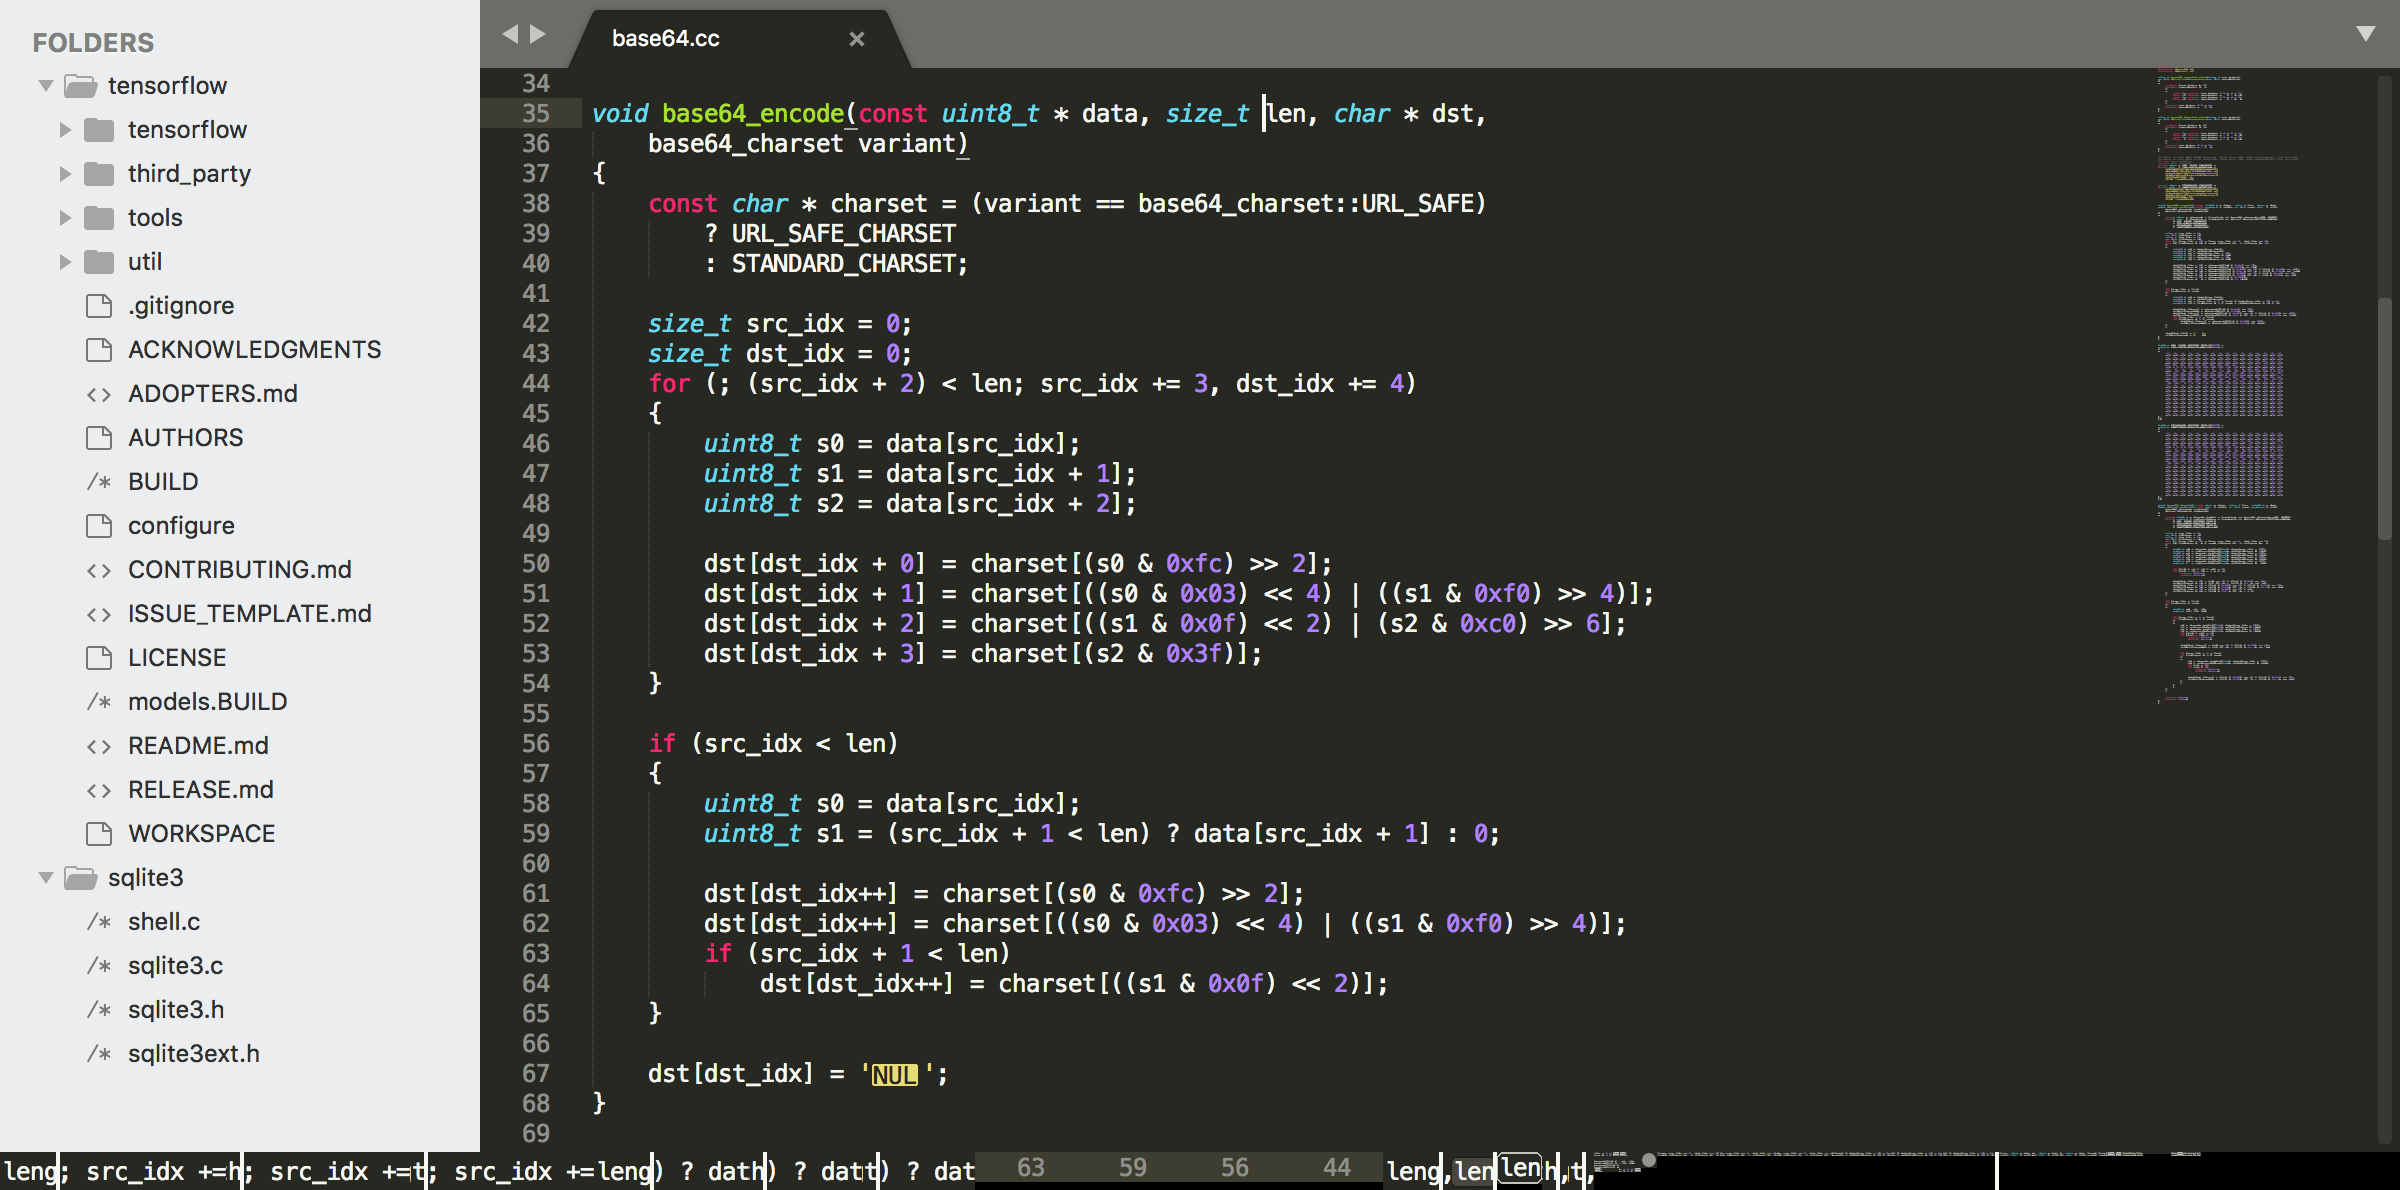Collapse the sqlite3 folder
2400x1190 pixels.
coord(45,877)
